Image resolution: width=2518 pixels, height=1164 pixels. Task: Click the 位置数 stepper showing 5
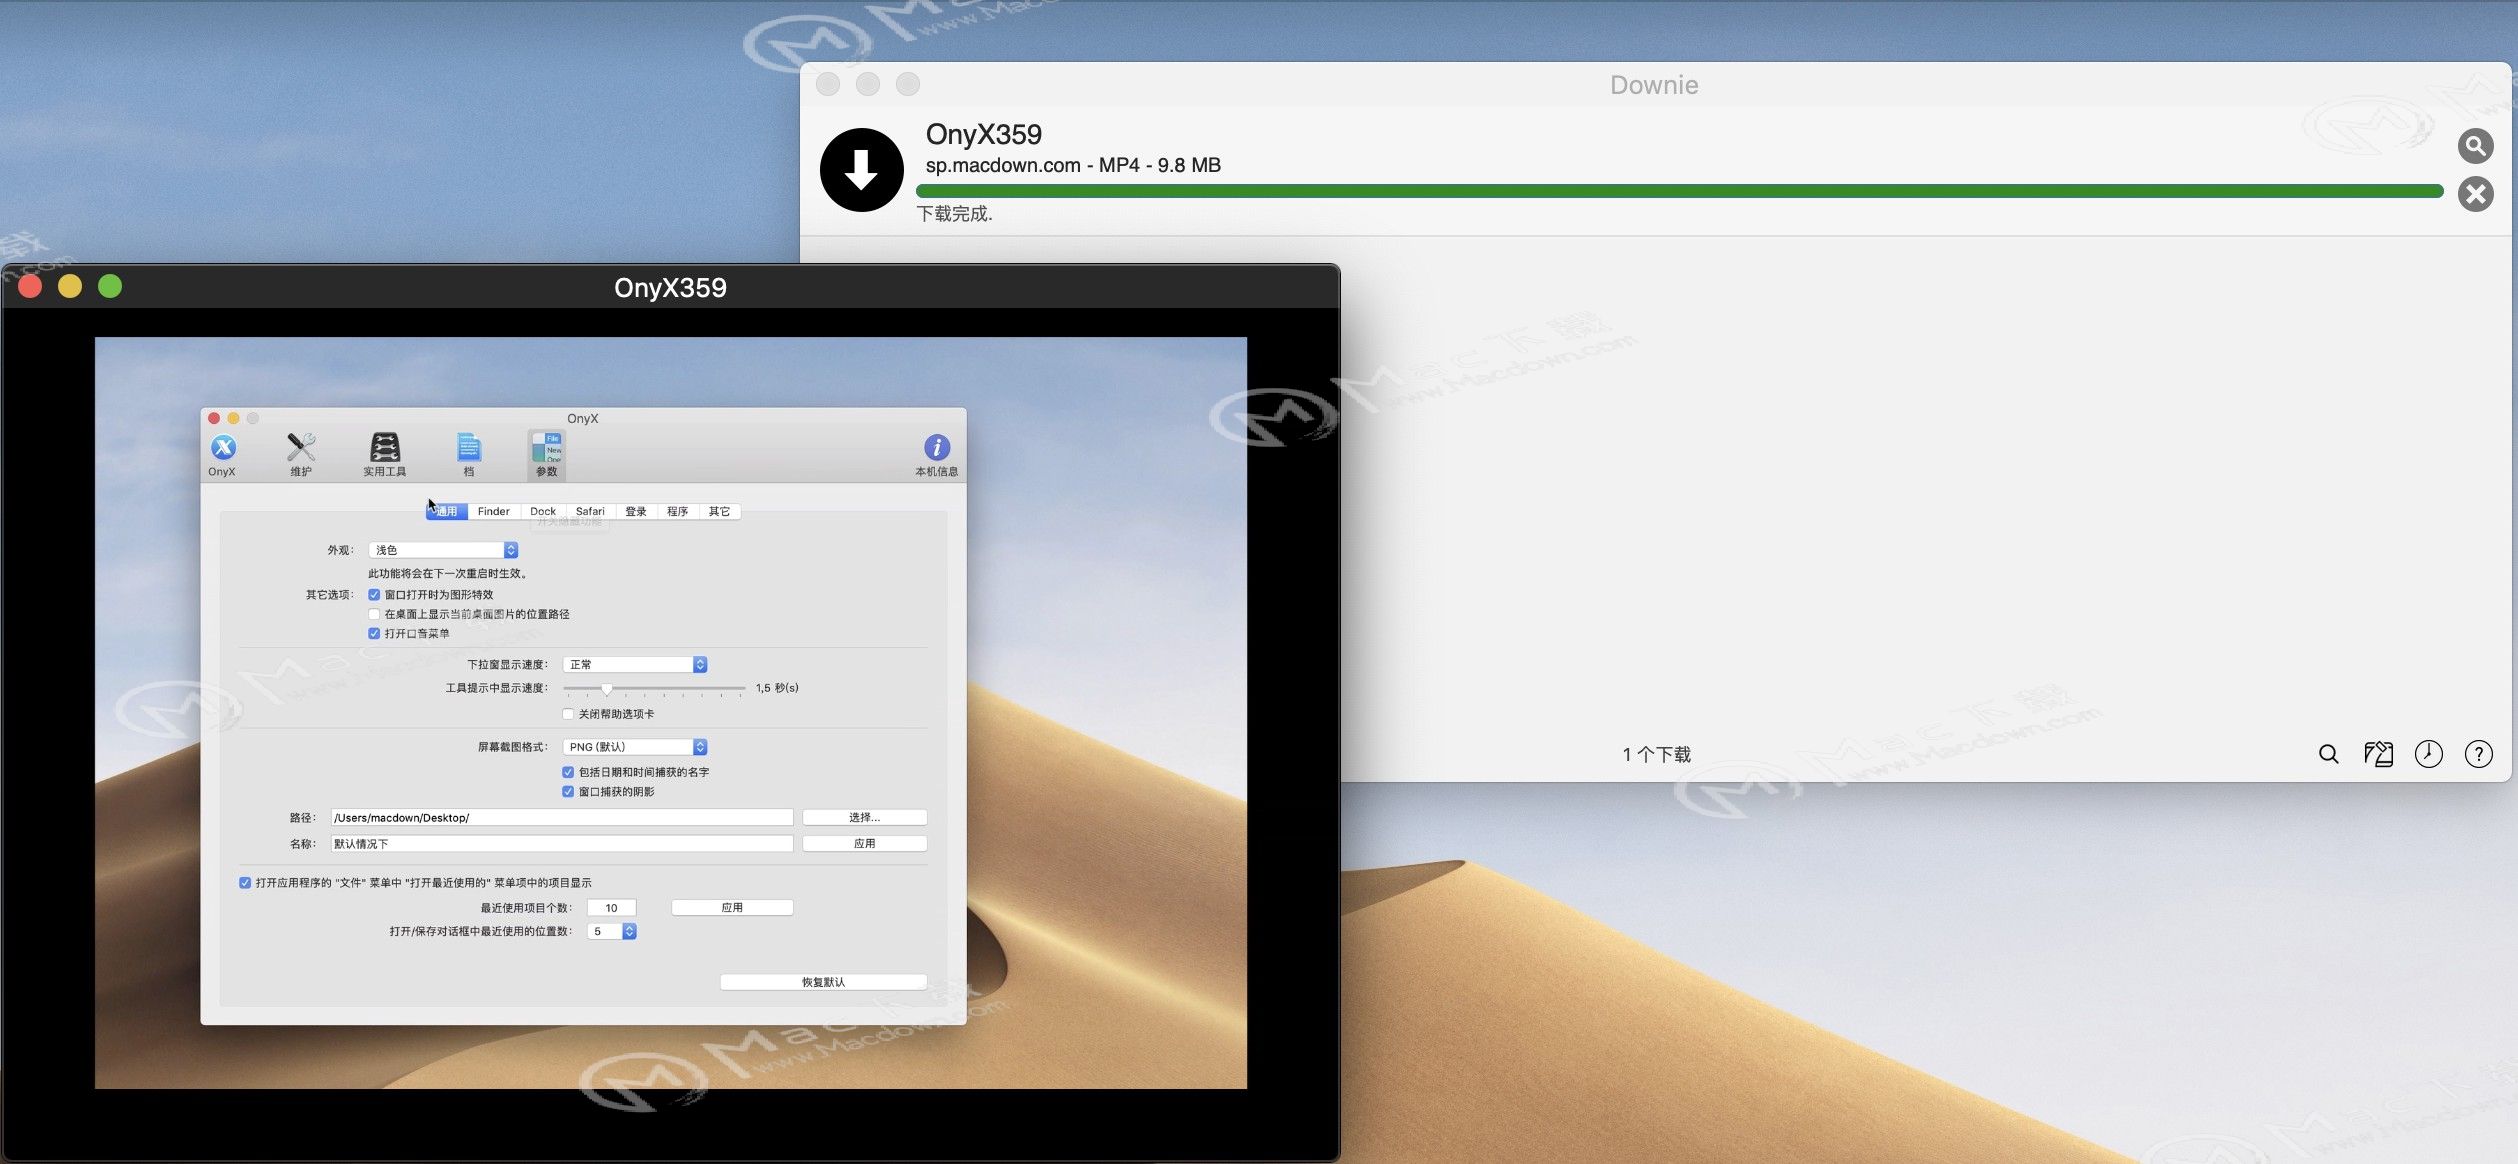coord(629,931)
